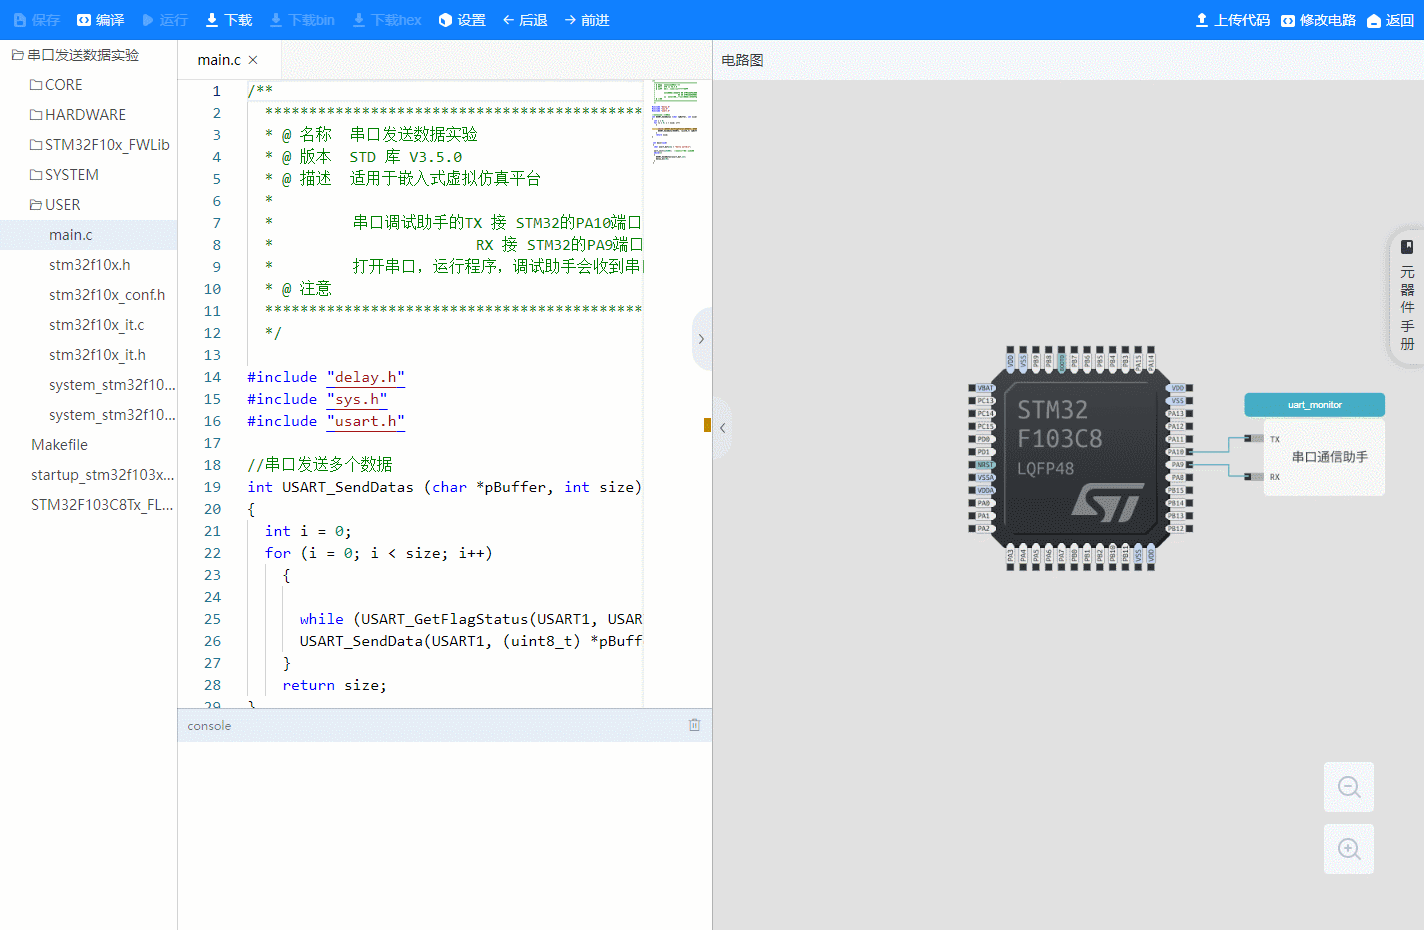Expand the CORE folder
1424x930 pixels.
[56, 85]
